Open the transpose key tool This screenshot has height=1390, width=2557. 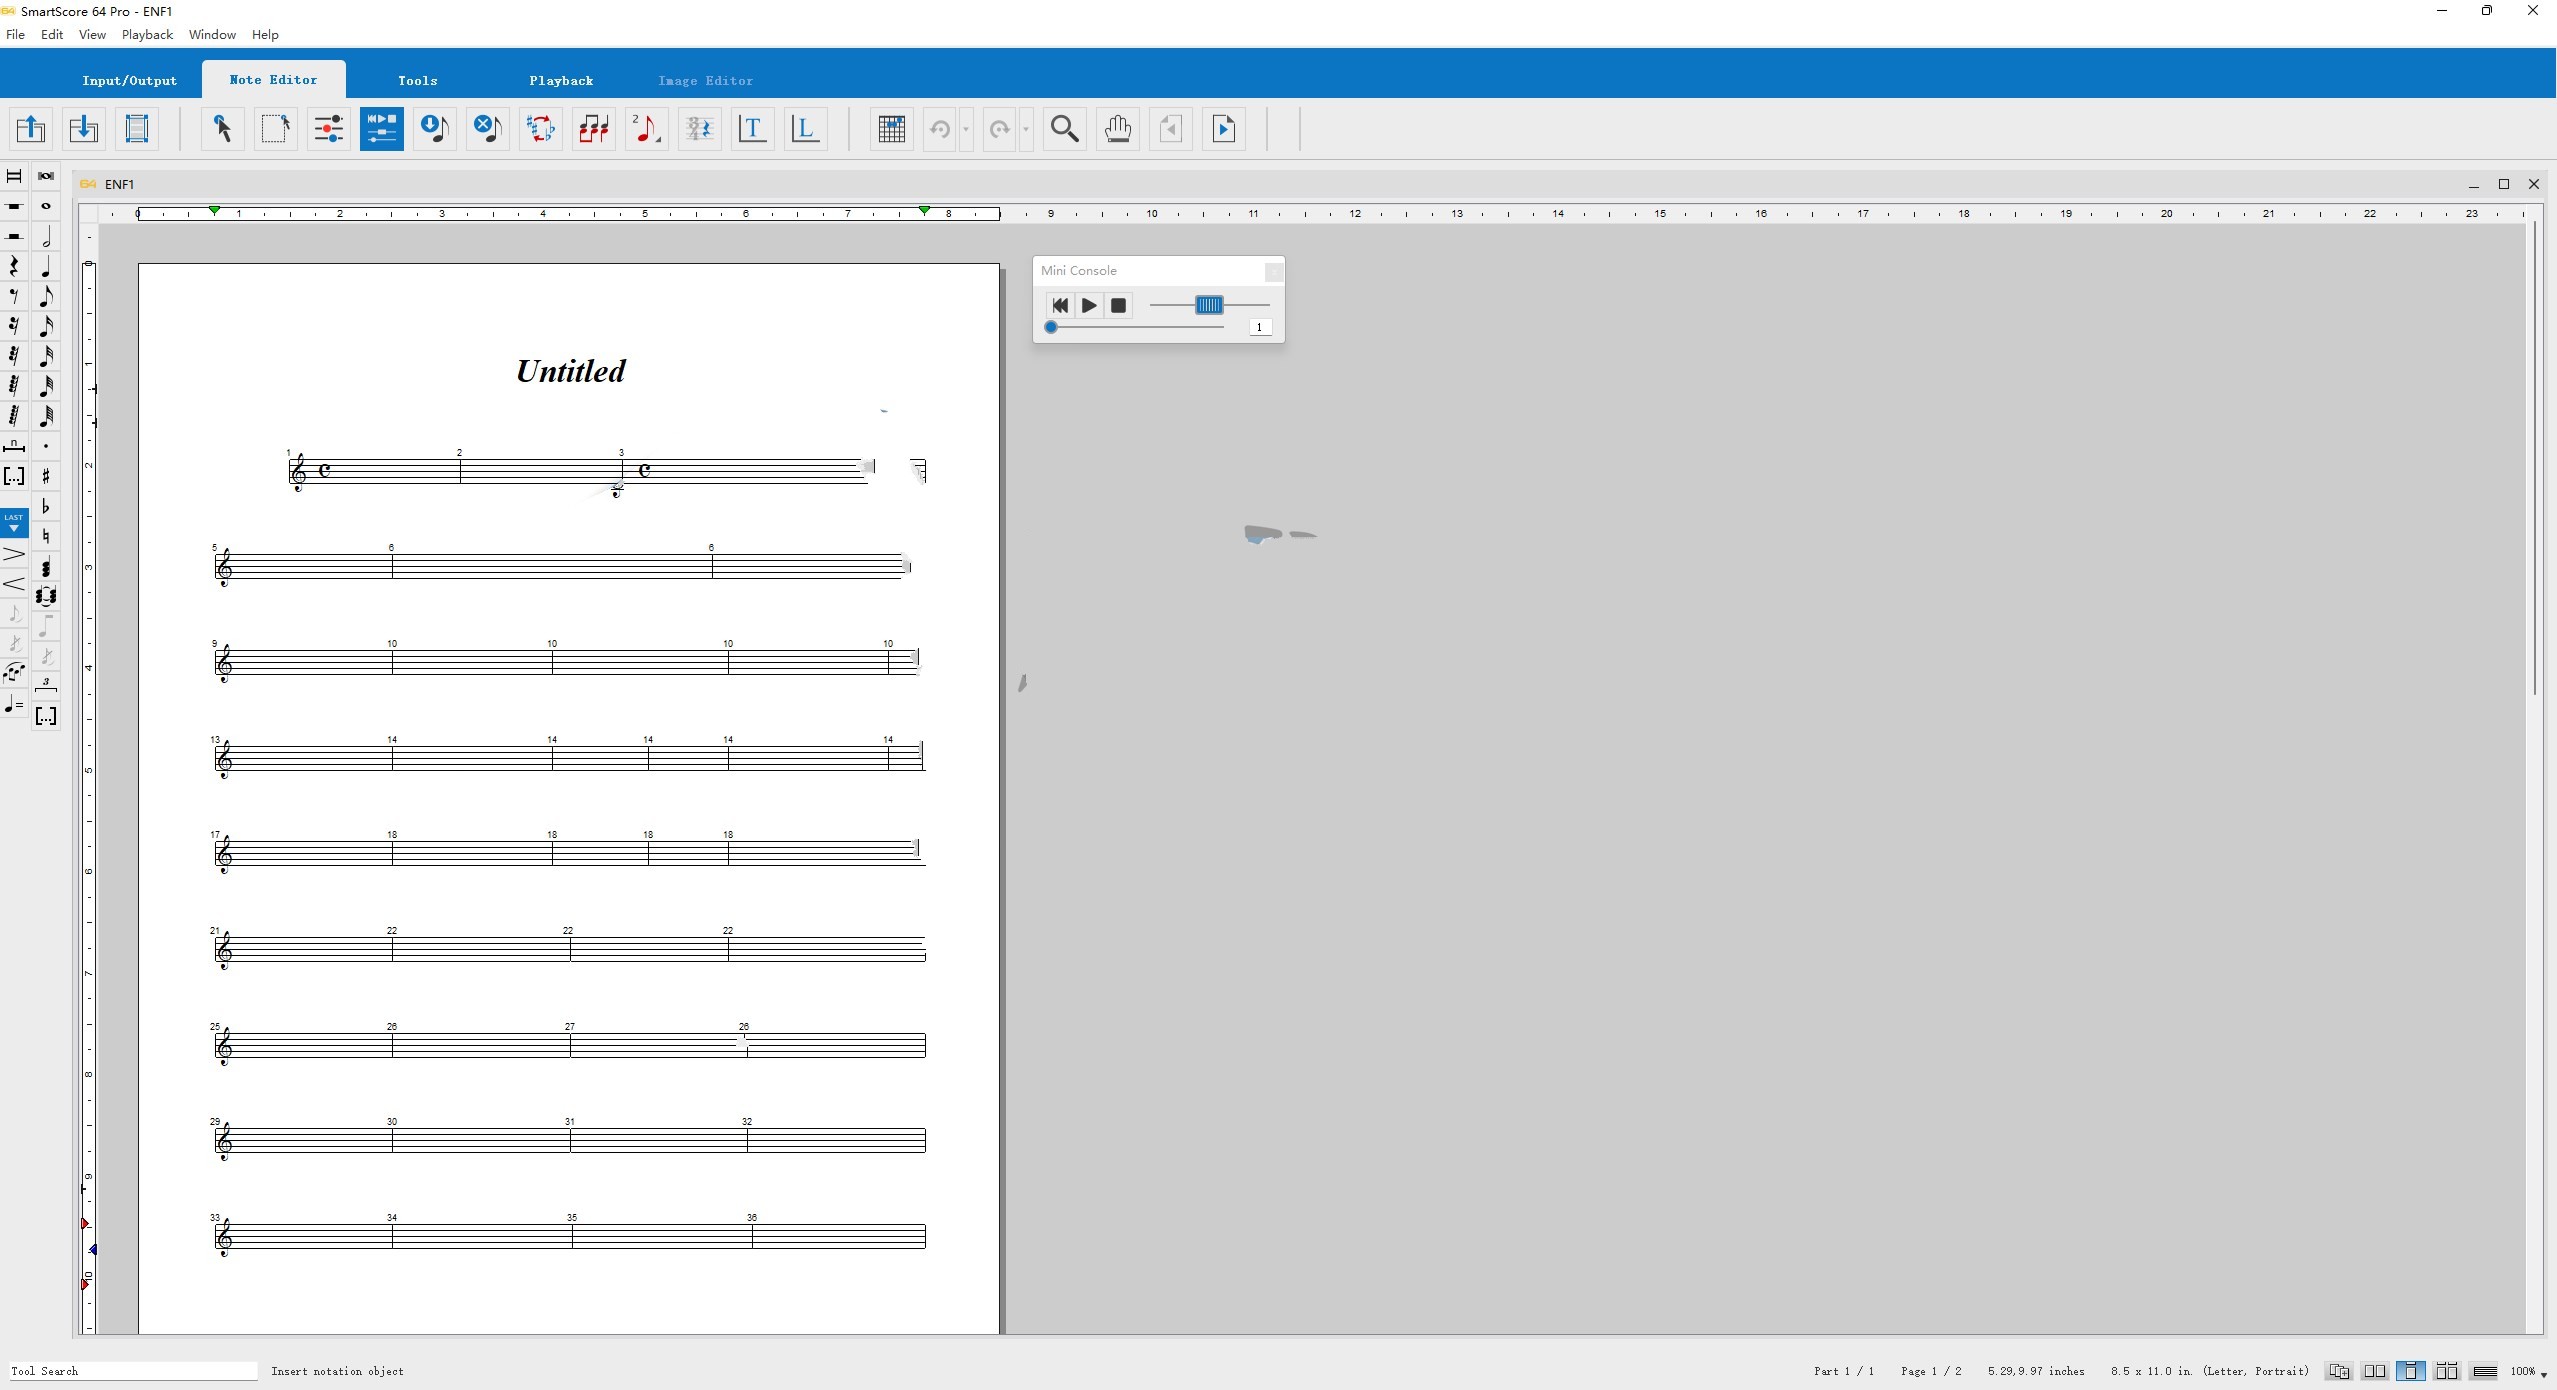tap(541, 129)
